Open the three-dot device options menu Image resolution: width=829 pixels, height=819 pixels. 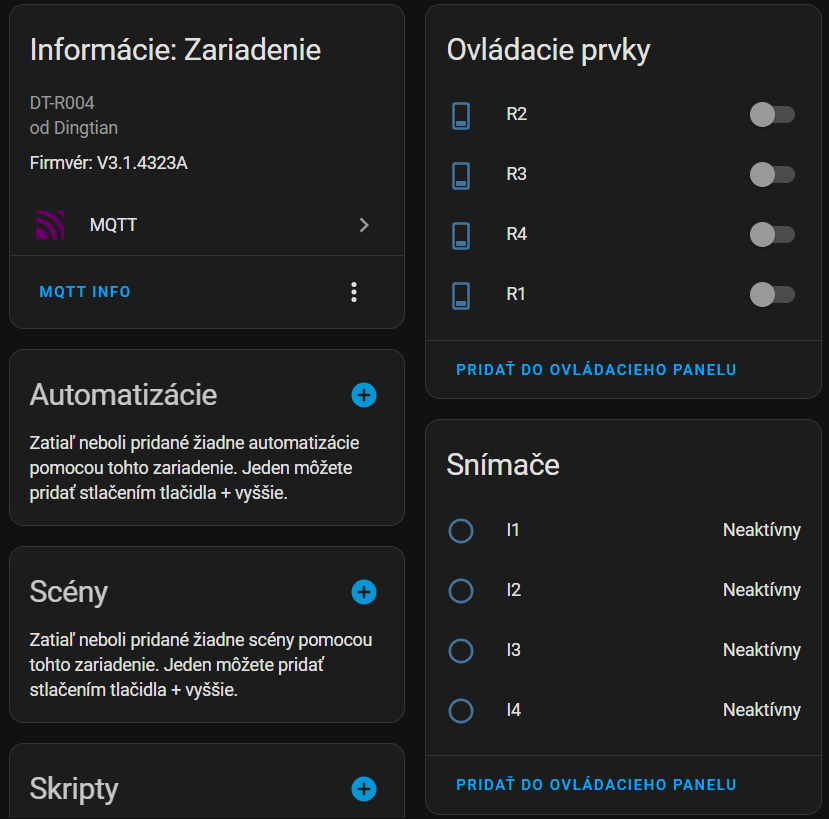(x=353, y=292)
